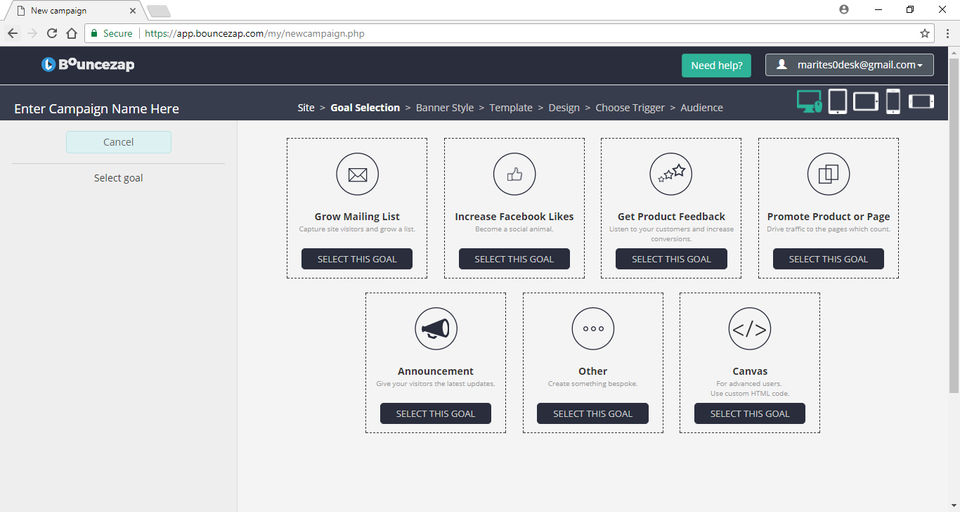Screen dimensions: 960x512
Task: Click the Other card title
Action: coord(593,371)
